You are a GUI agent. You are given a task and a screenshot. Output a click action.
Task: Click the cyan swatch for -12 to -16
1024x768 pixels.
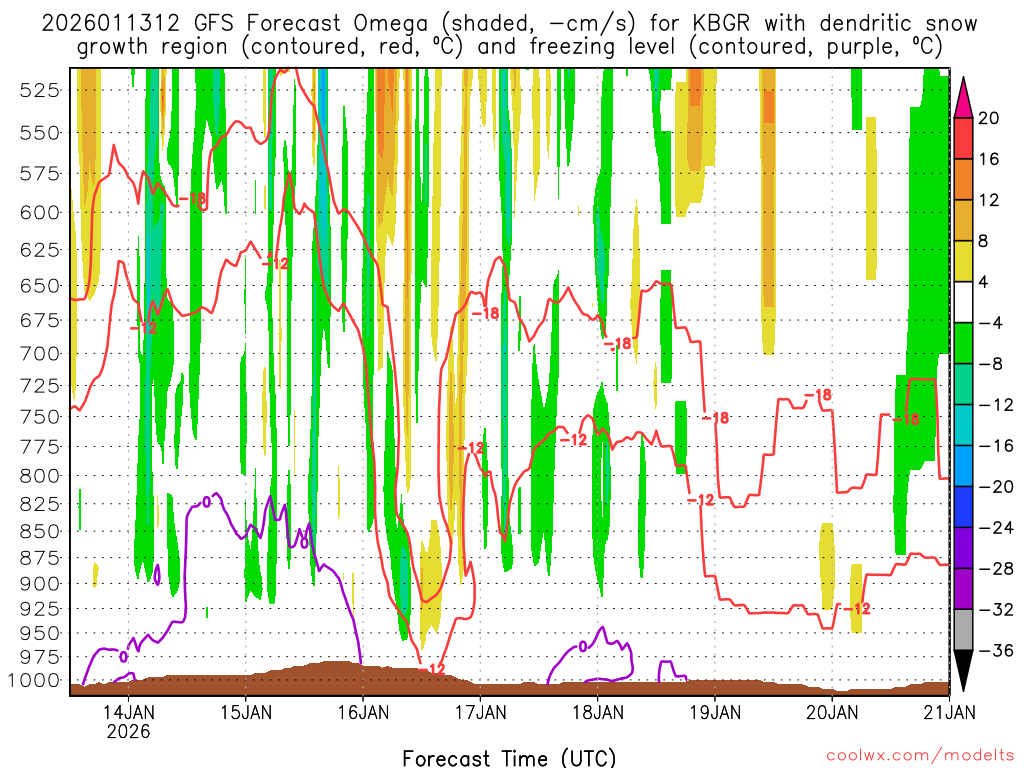point(963,425)
